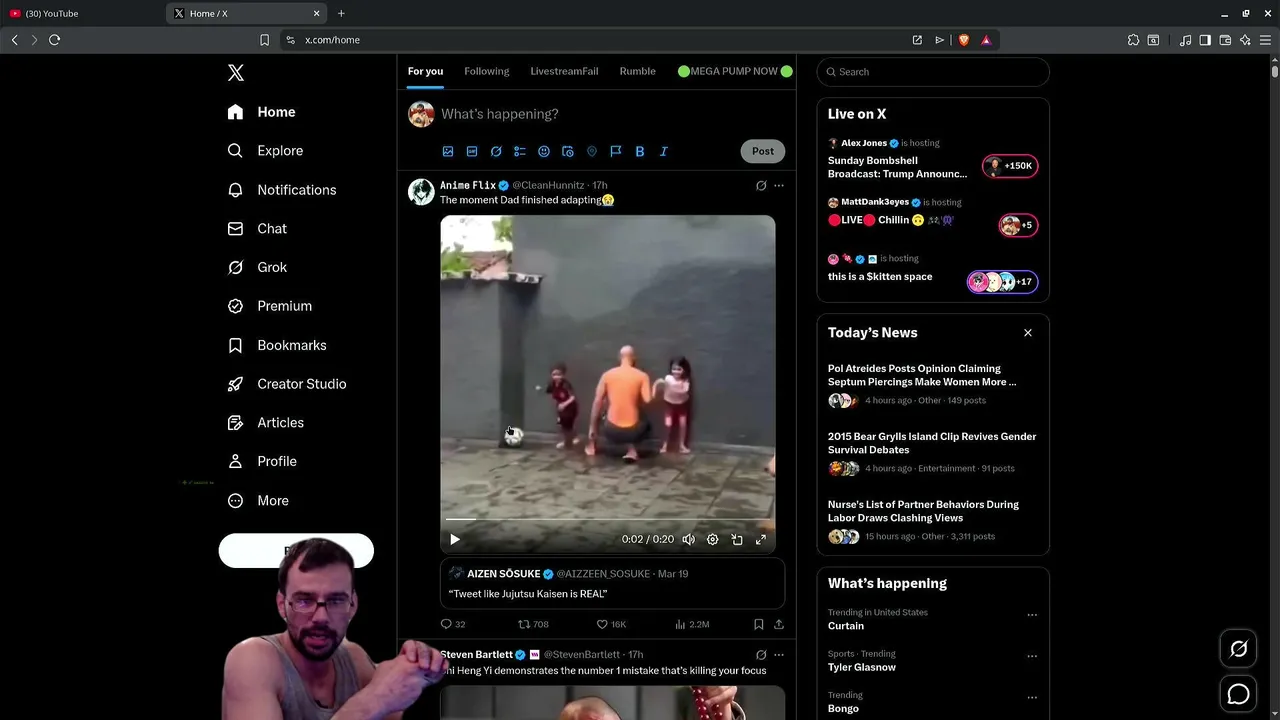Insert a GIF into the post
Viewport: 1280px width, 720px height.
[472, 151]
